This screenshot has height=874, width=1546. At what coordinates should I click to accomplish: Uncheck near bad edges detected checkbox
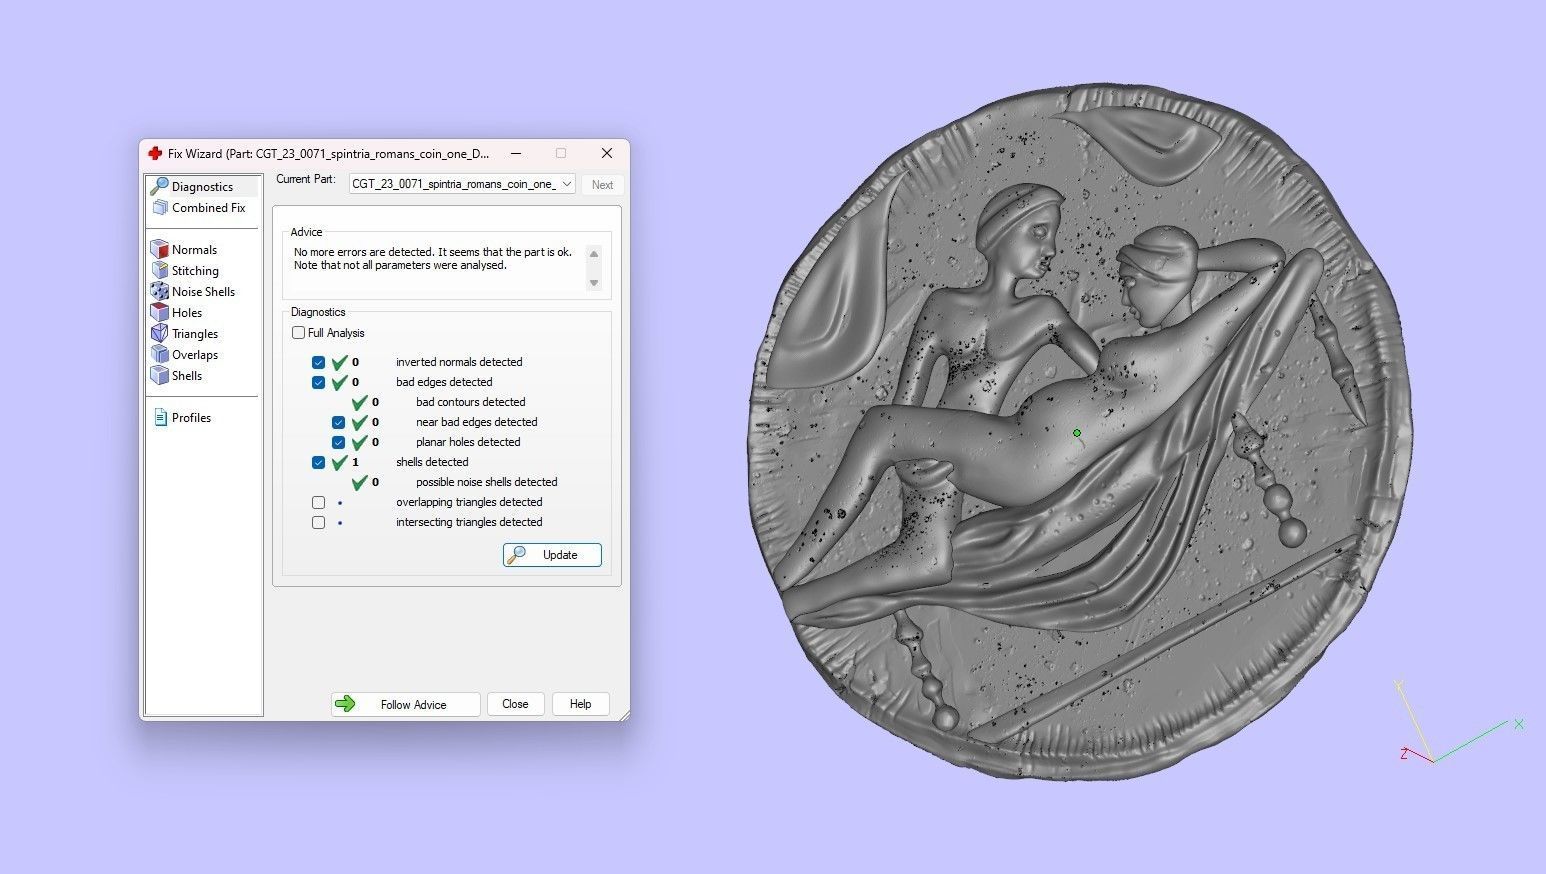tap(338, 422)
